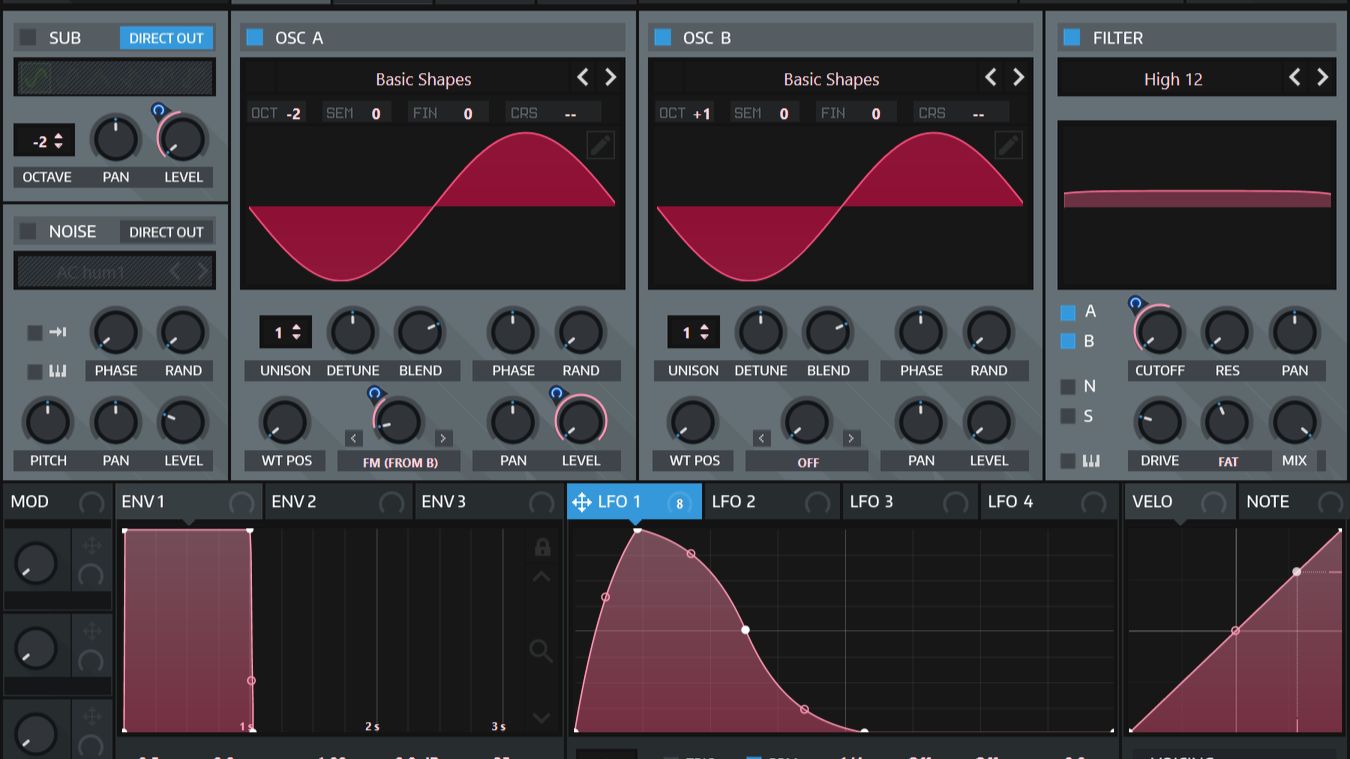Click the blue modulation marker on OSC A LEVEL
This screenshot has width=1350, height=759.
pos(556,394)
